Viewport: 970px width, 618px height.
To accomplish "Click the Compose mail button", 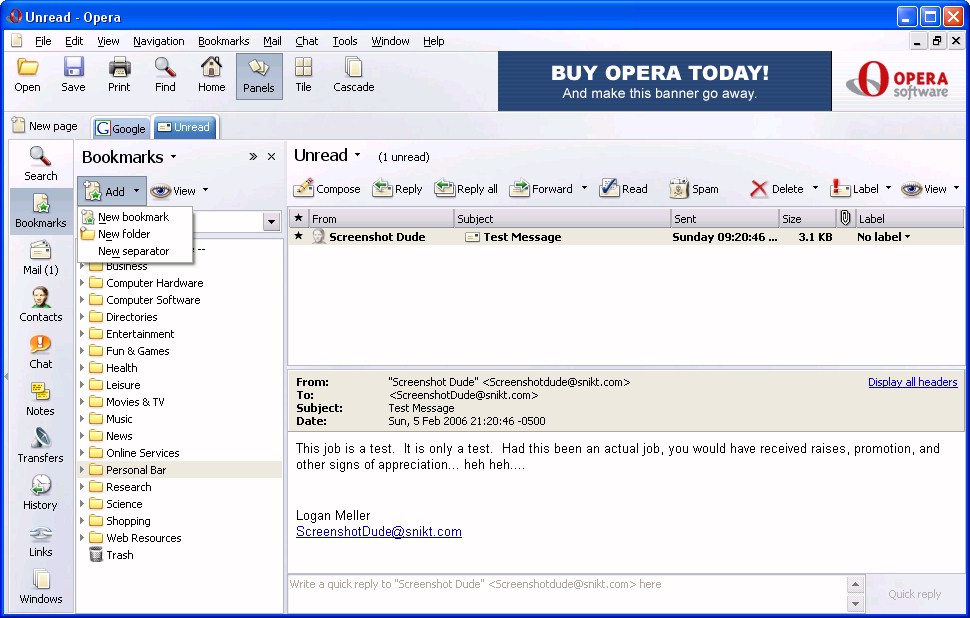I will (327, 189).
